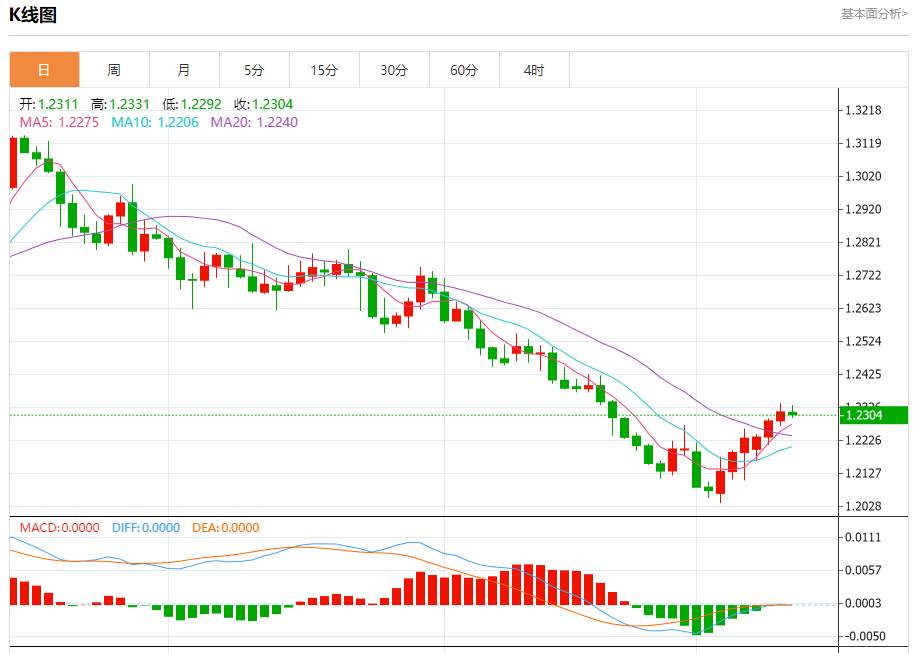Viewport: 916px width, 653px height.
Task: Select the 日 daily chart tab
Action: [44, 70]
